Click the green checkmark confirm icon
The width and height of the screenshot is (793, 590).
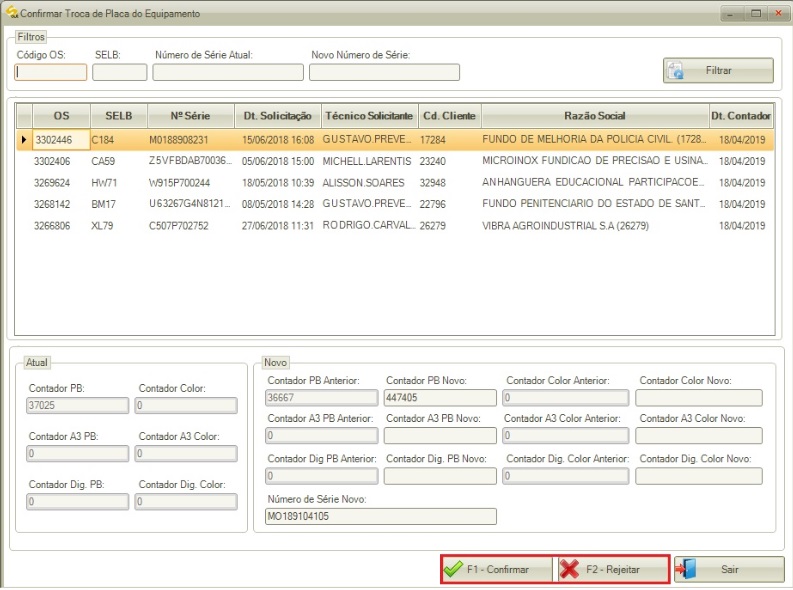click(x=453, y=569)
